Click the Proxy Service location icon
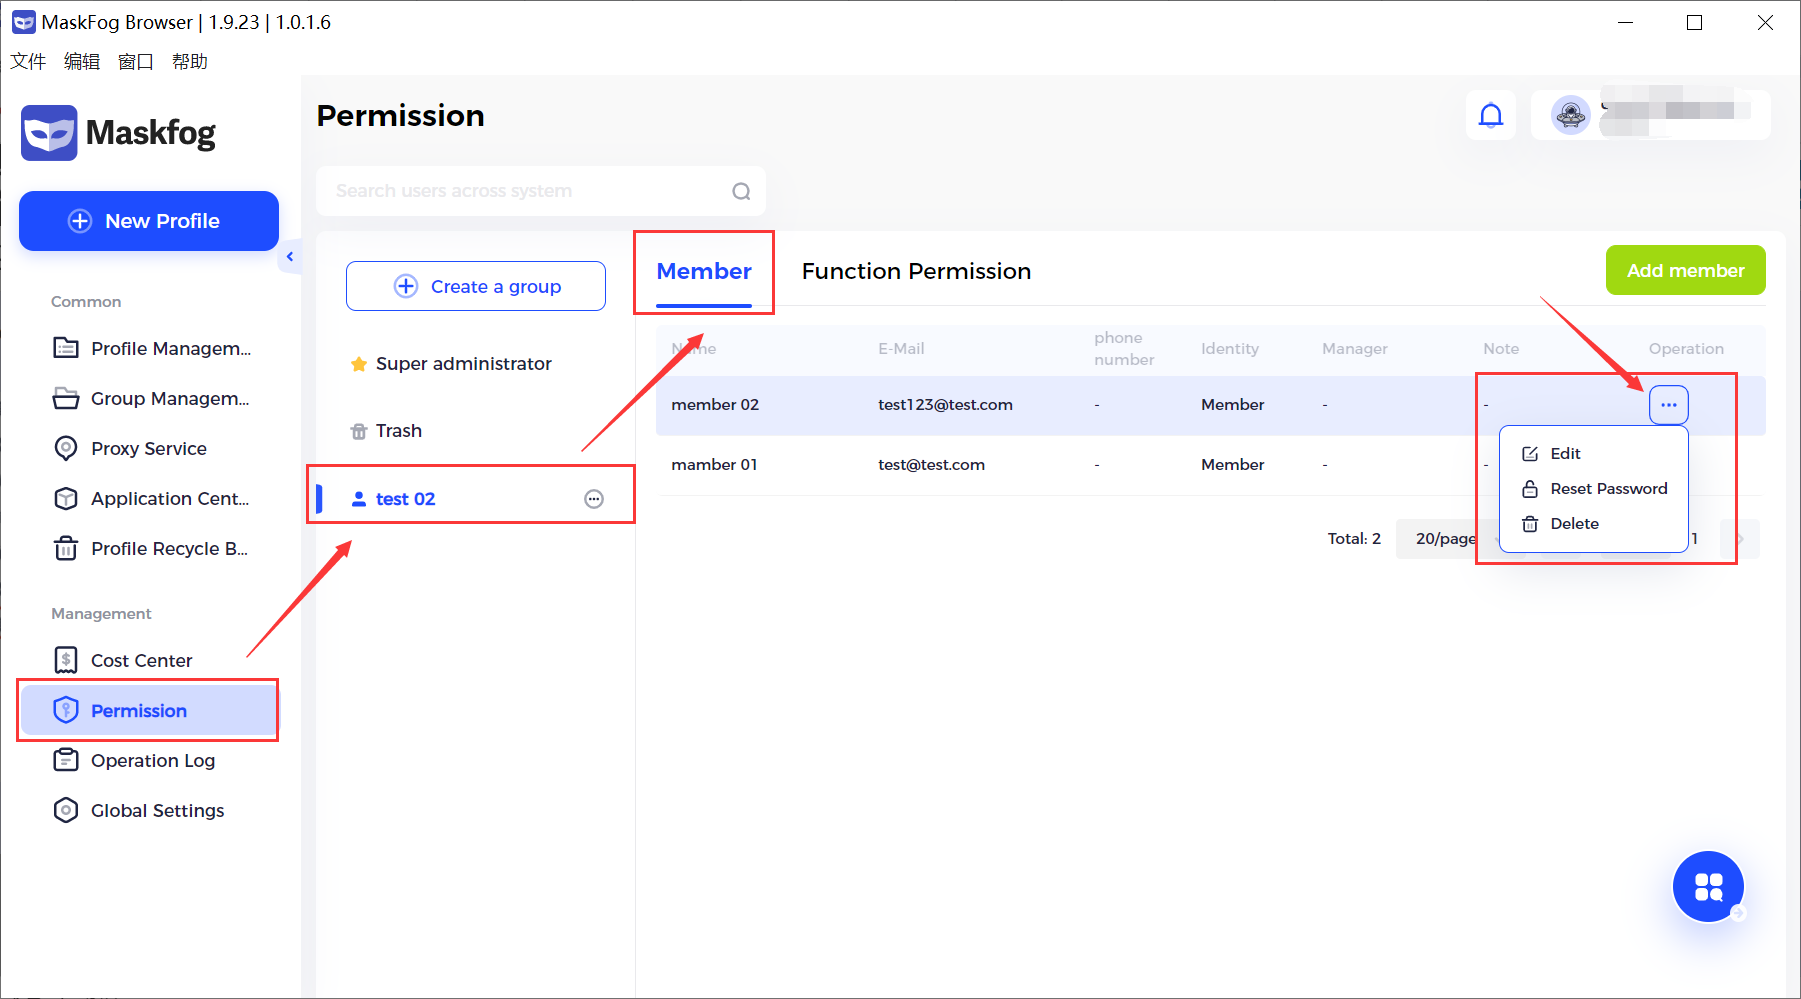The height and width of the screenshot is (999, 1801). (x=66, y=448)
